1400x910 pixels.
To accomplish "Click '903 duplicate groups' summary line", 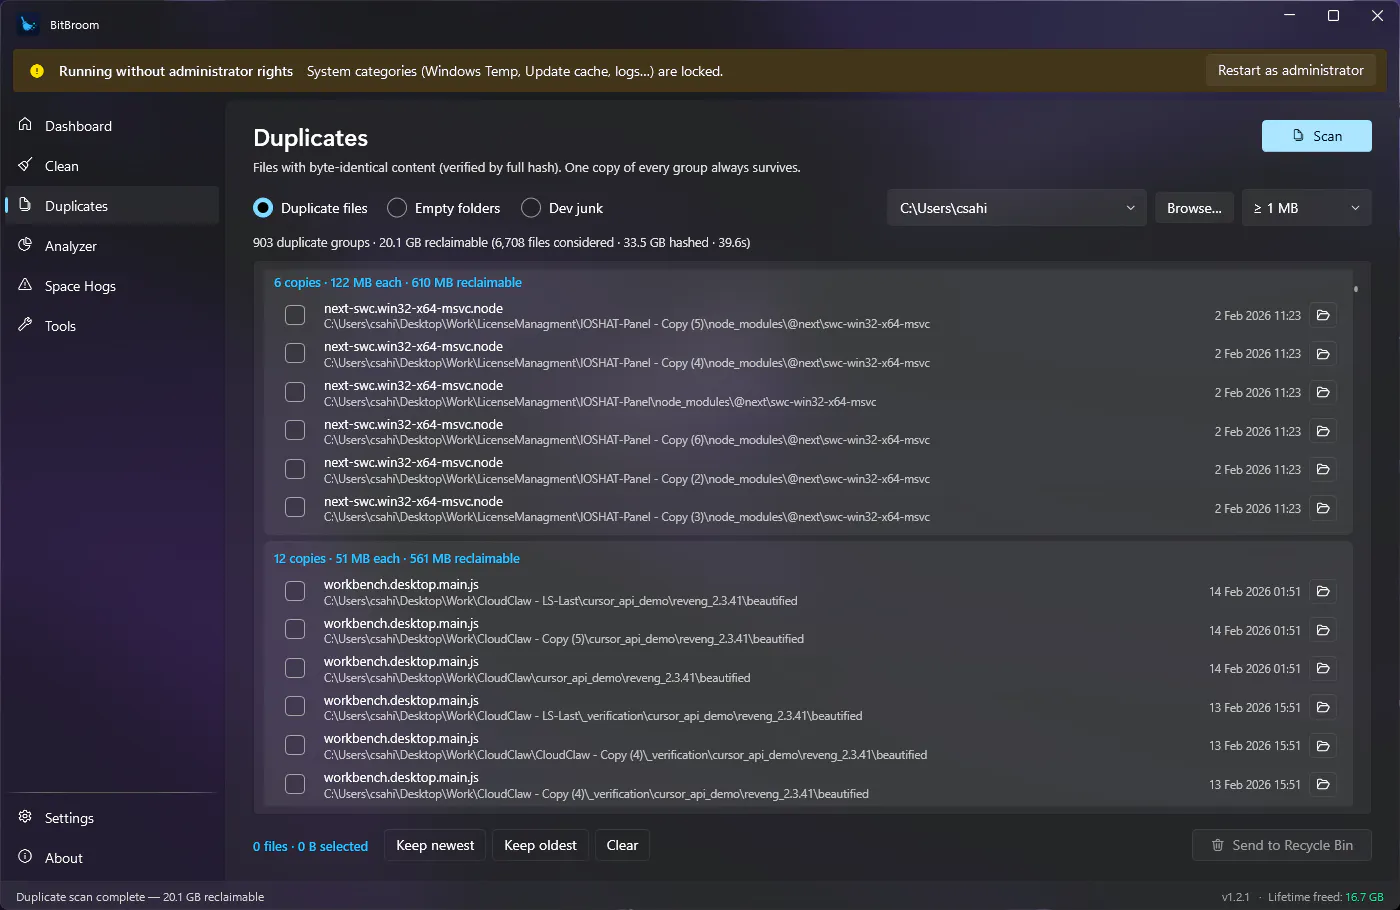I will tap(501, 242).
